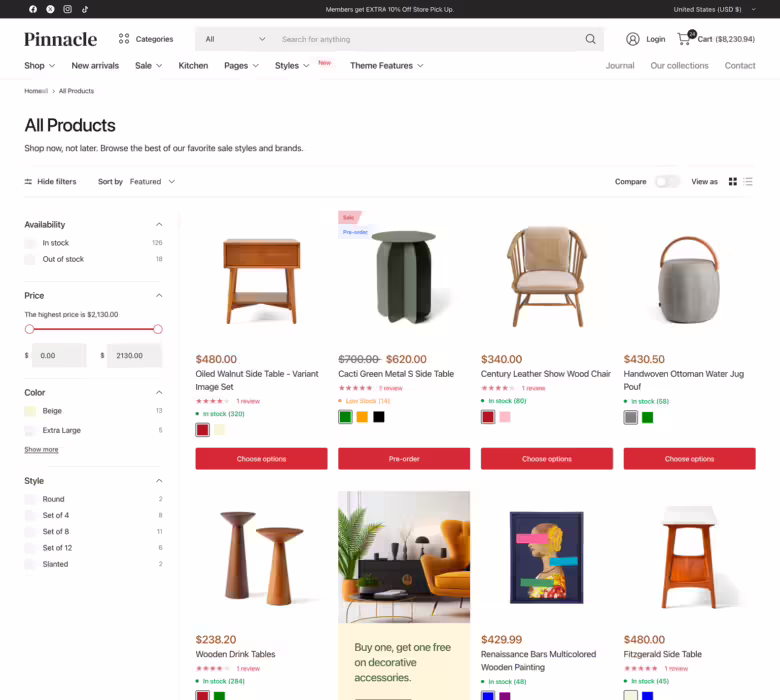Image resolution: width=780 pixels, height=700 pixels.
Task: Collapse the Price filter section
Action: coord(159,296)
